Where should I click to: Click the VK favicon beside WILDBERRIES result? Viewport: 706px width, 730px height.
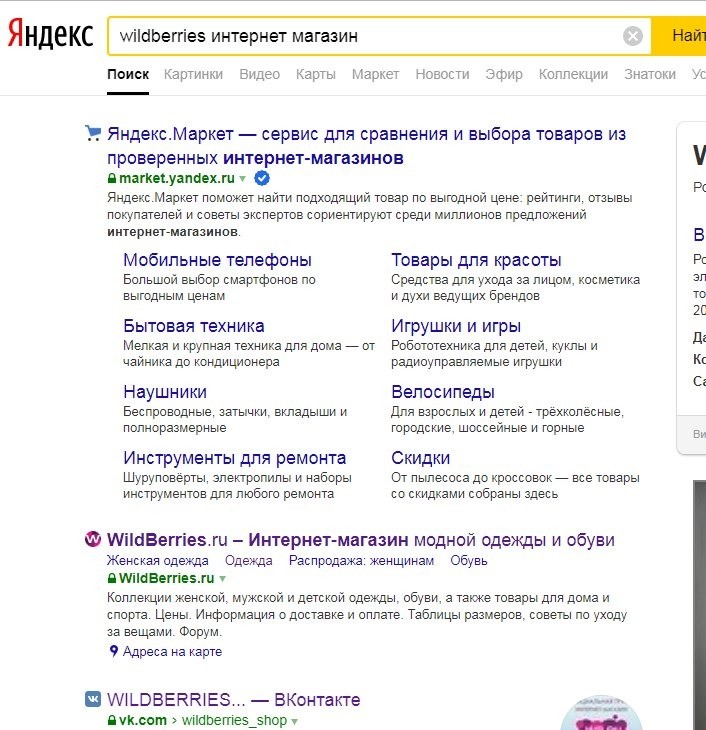point(93,699)
